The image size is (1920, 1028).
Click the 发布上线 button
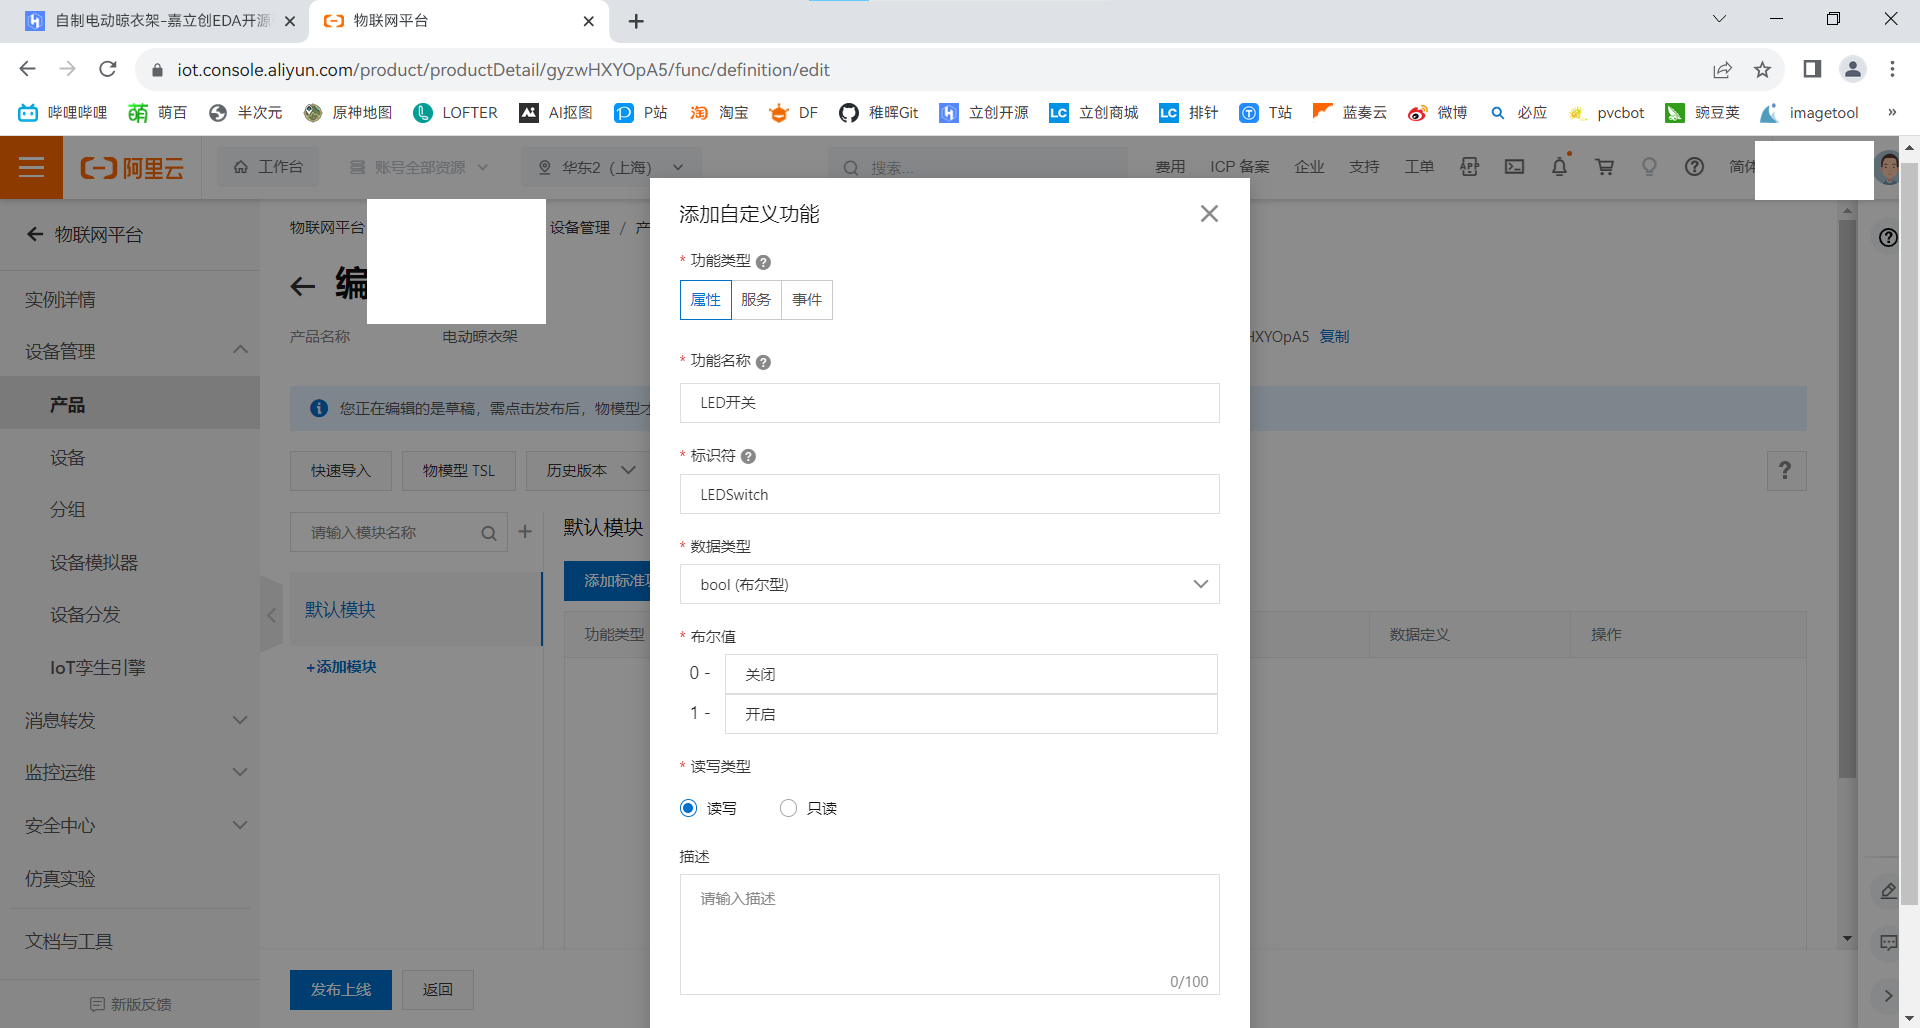340,989
